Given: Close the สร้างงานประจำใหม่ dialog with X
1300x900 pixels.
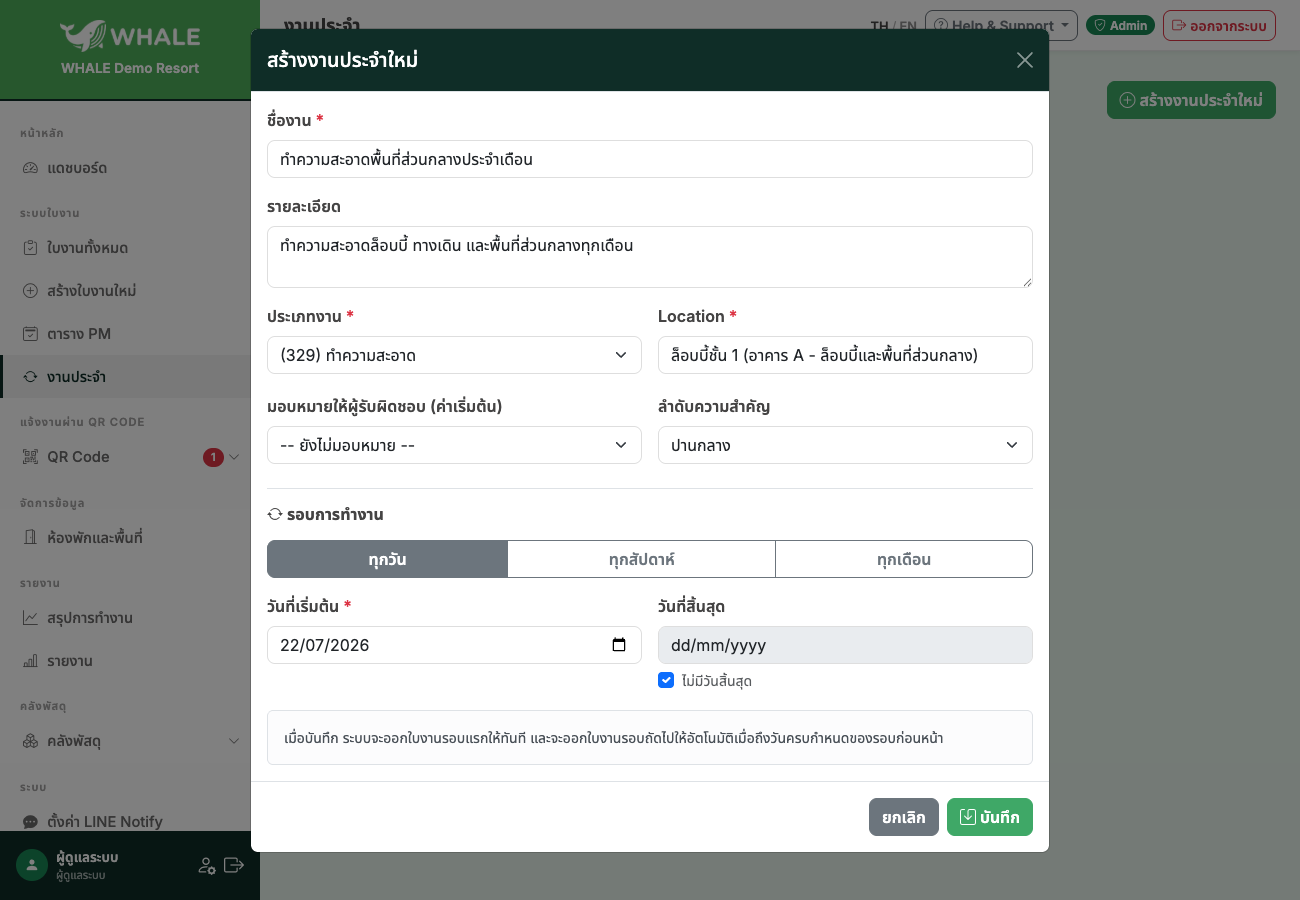Looking at the screenshot, I should [x=1025, y=60].
